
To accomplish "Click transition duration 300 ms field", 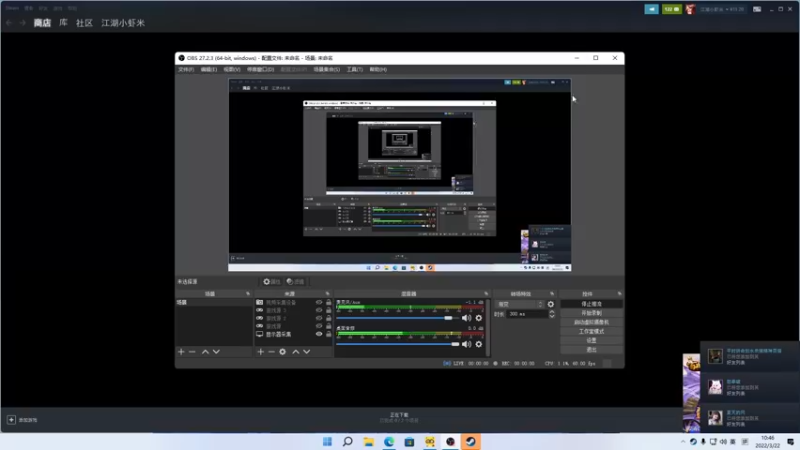I will 527,314.
